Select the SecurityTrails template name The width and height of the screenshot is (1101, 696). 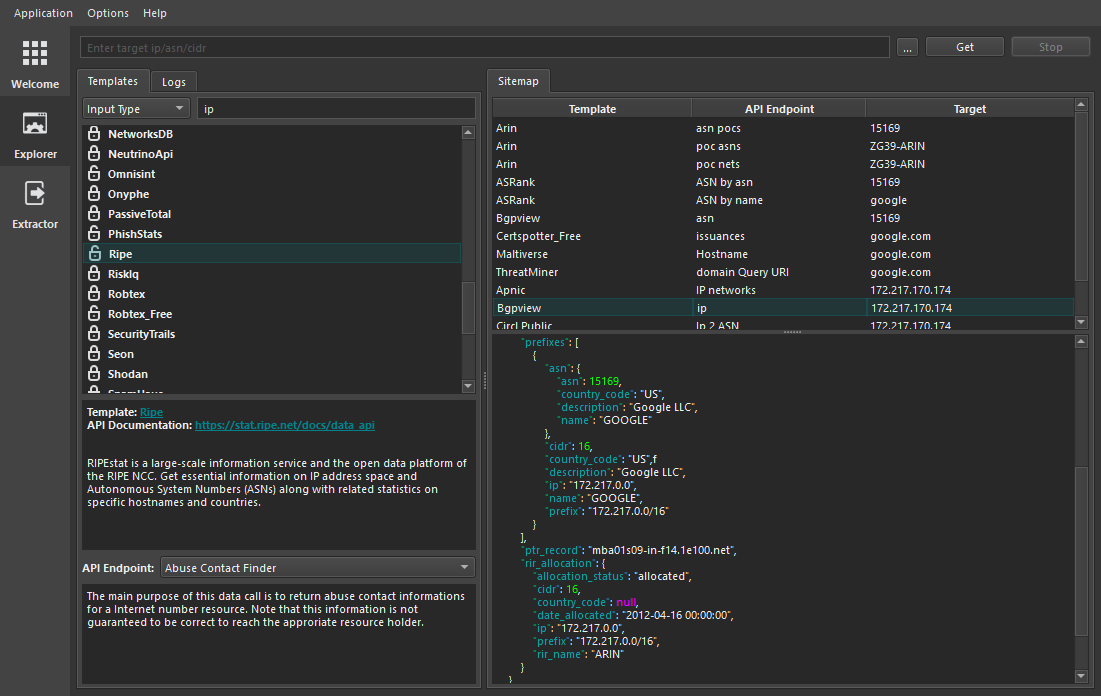click(x=141, y=334)
